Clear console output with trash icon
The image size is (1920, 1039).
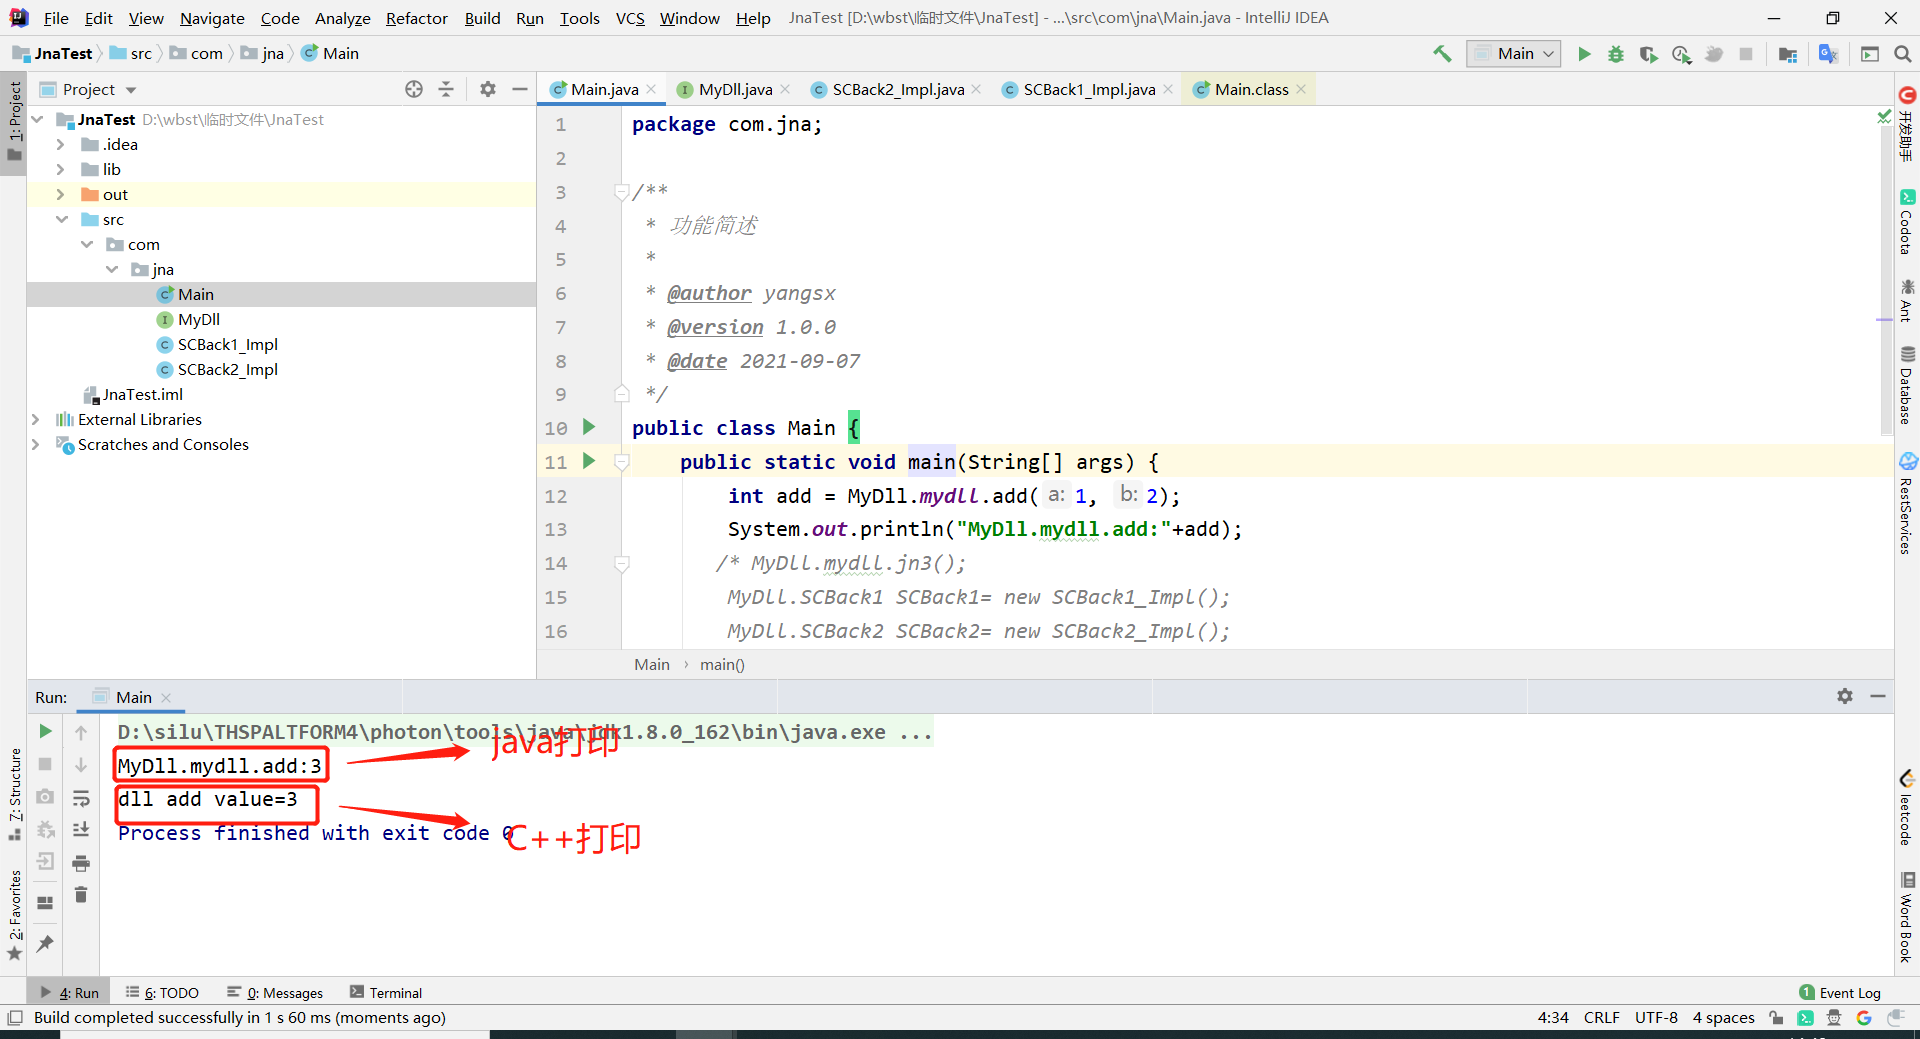tap(81, 895)
